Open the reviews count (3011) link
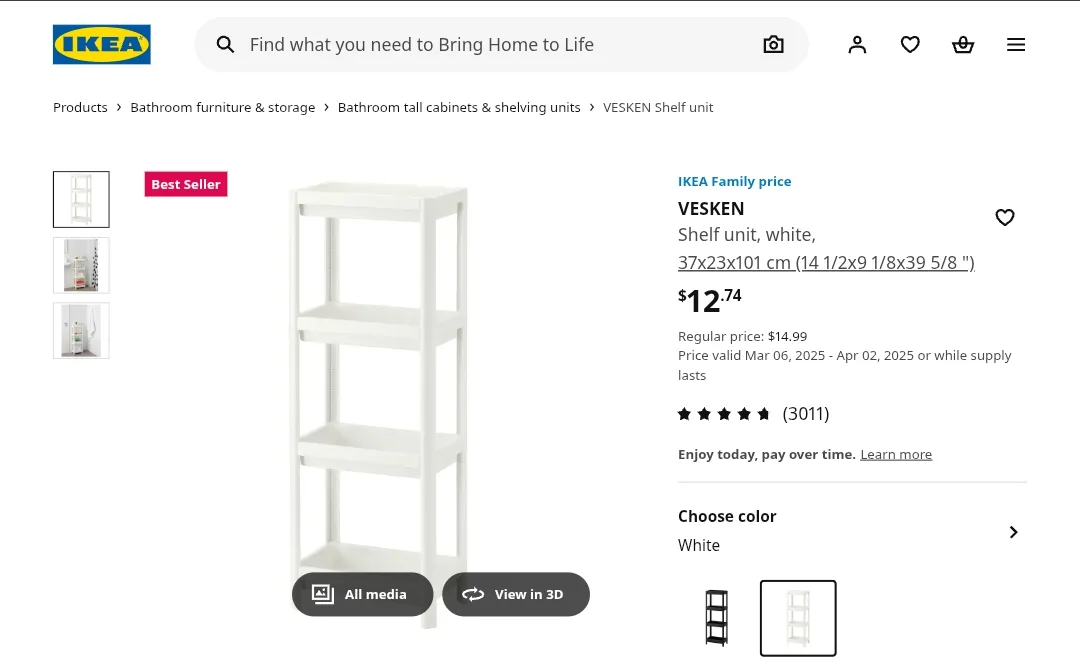 805,413
